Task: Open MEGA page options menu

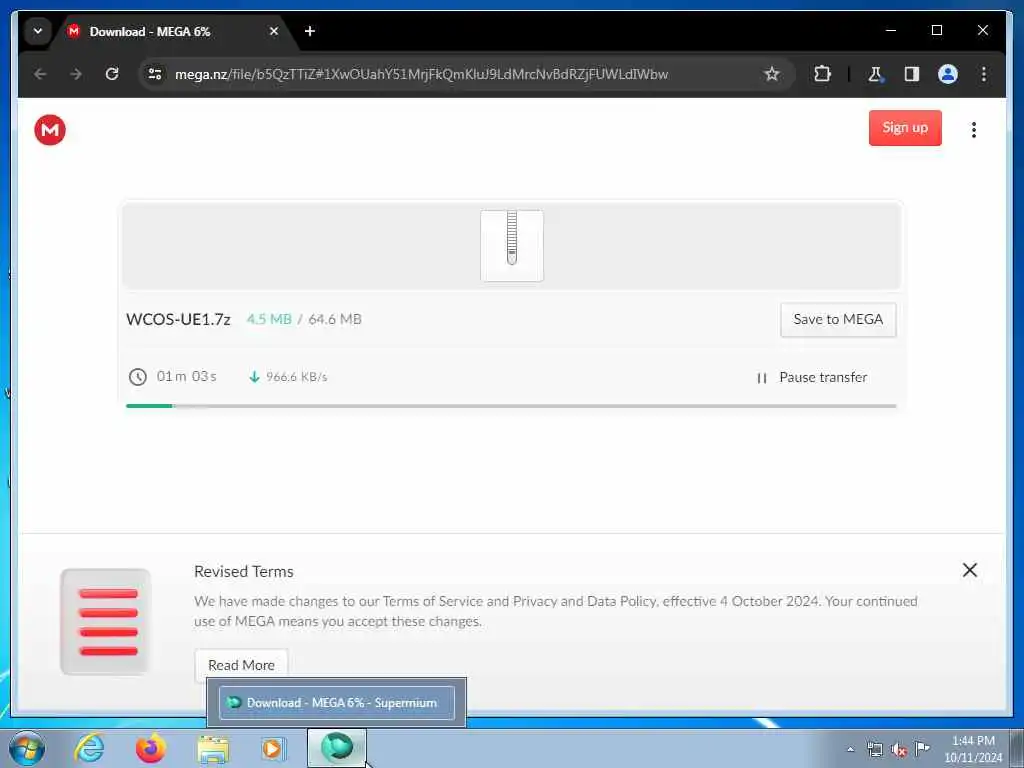Action: [974, 129]
